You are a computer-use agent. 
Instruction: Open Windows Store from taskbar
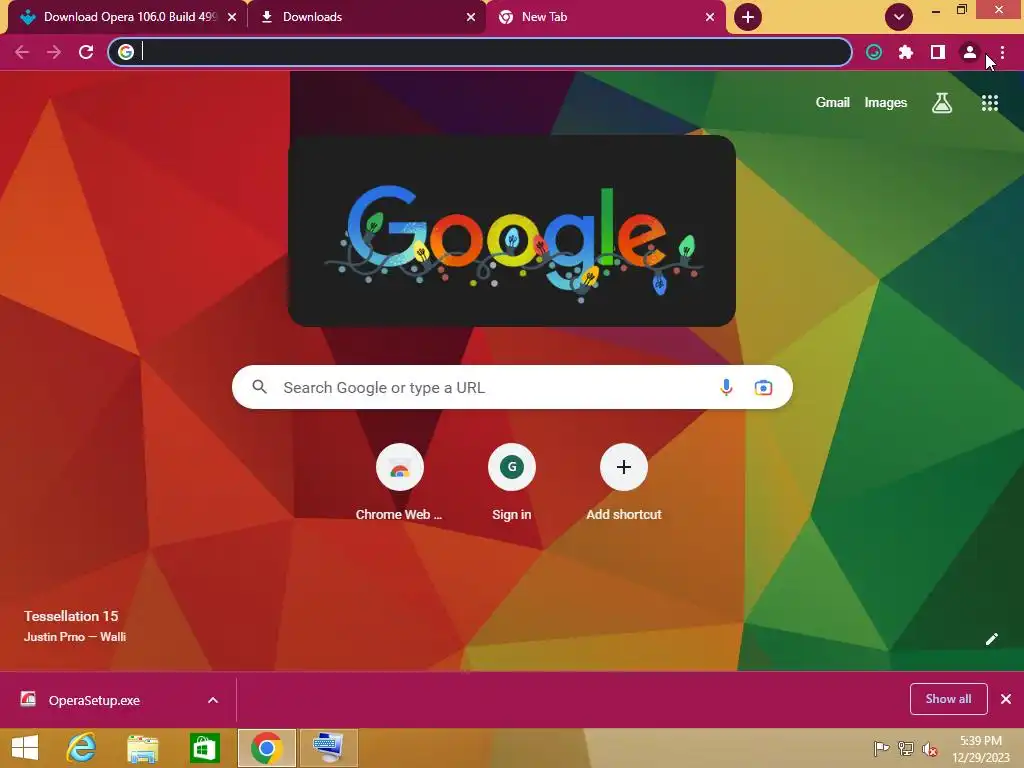click(x=204, y=748)
